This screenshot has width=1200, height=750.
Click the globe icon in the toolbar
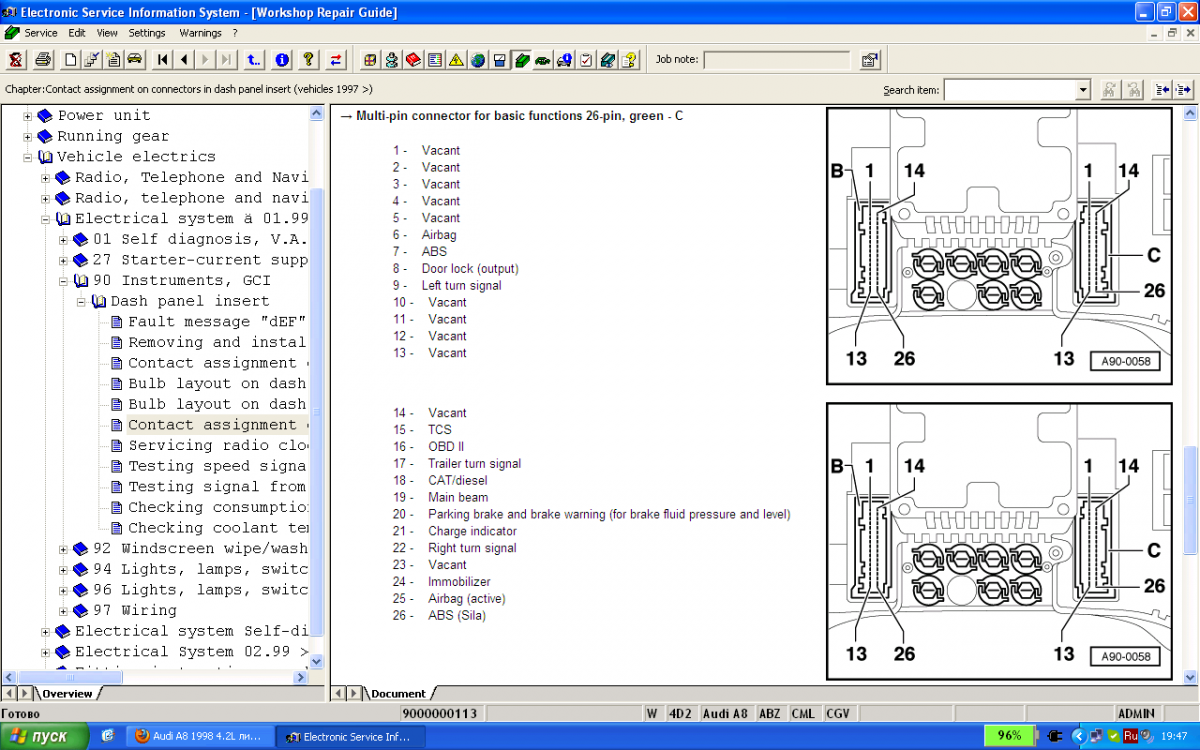[477, 60]
